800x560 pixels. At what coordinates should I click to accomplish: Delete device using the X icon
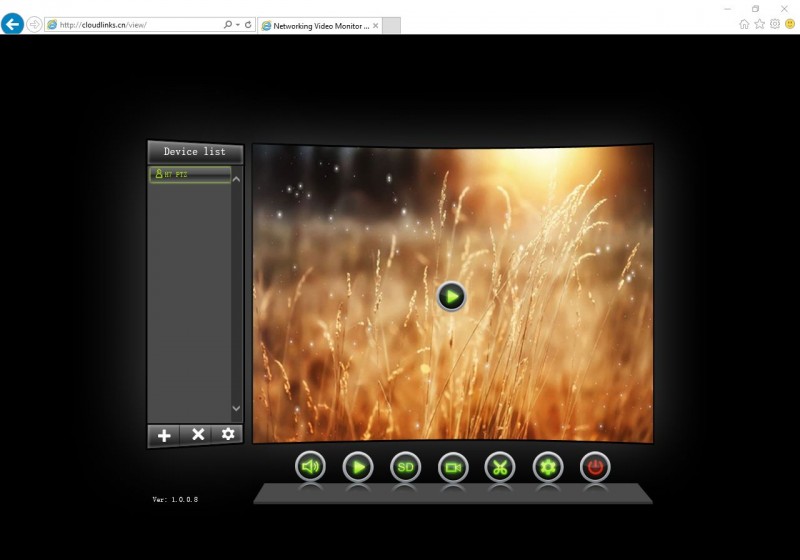click(x=198, y=434)
